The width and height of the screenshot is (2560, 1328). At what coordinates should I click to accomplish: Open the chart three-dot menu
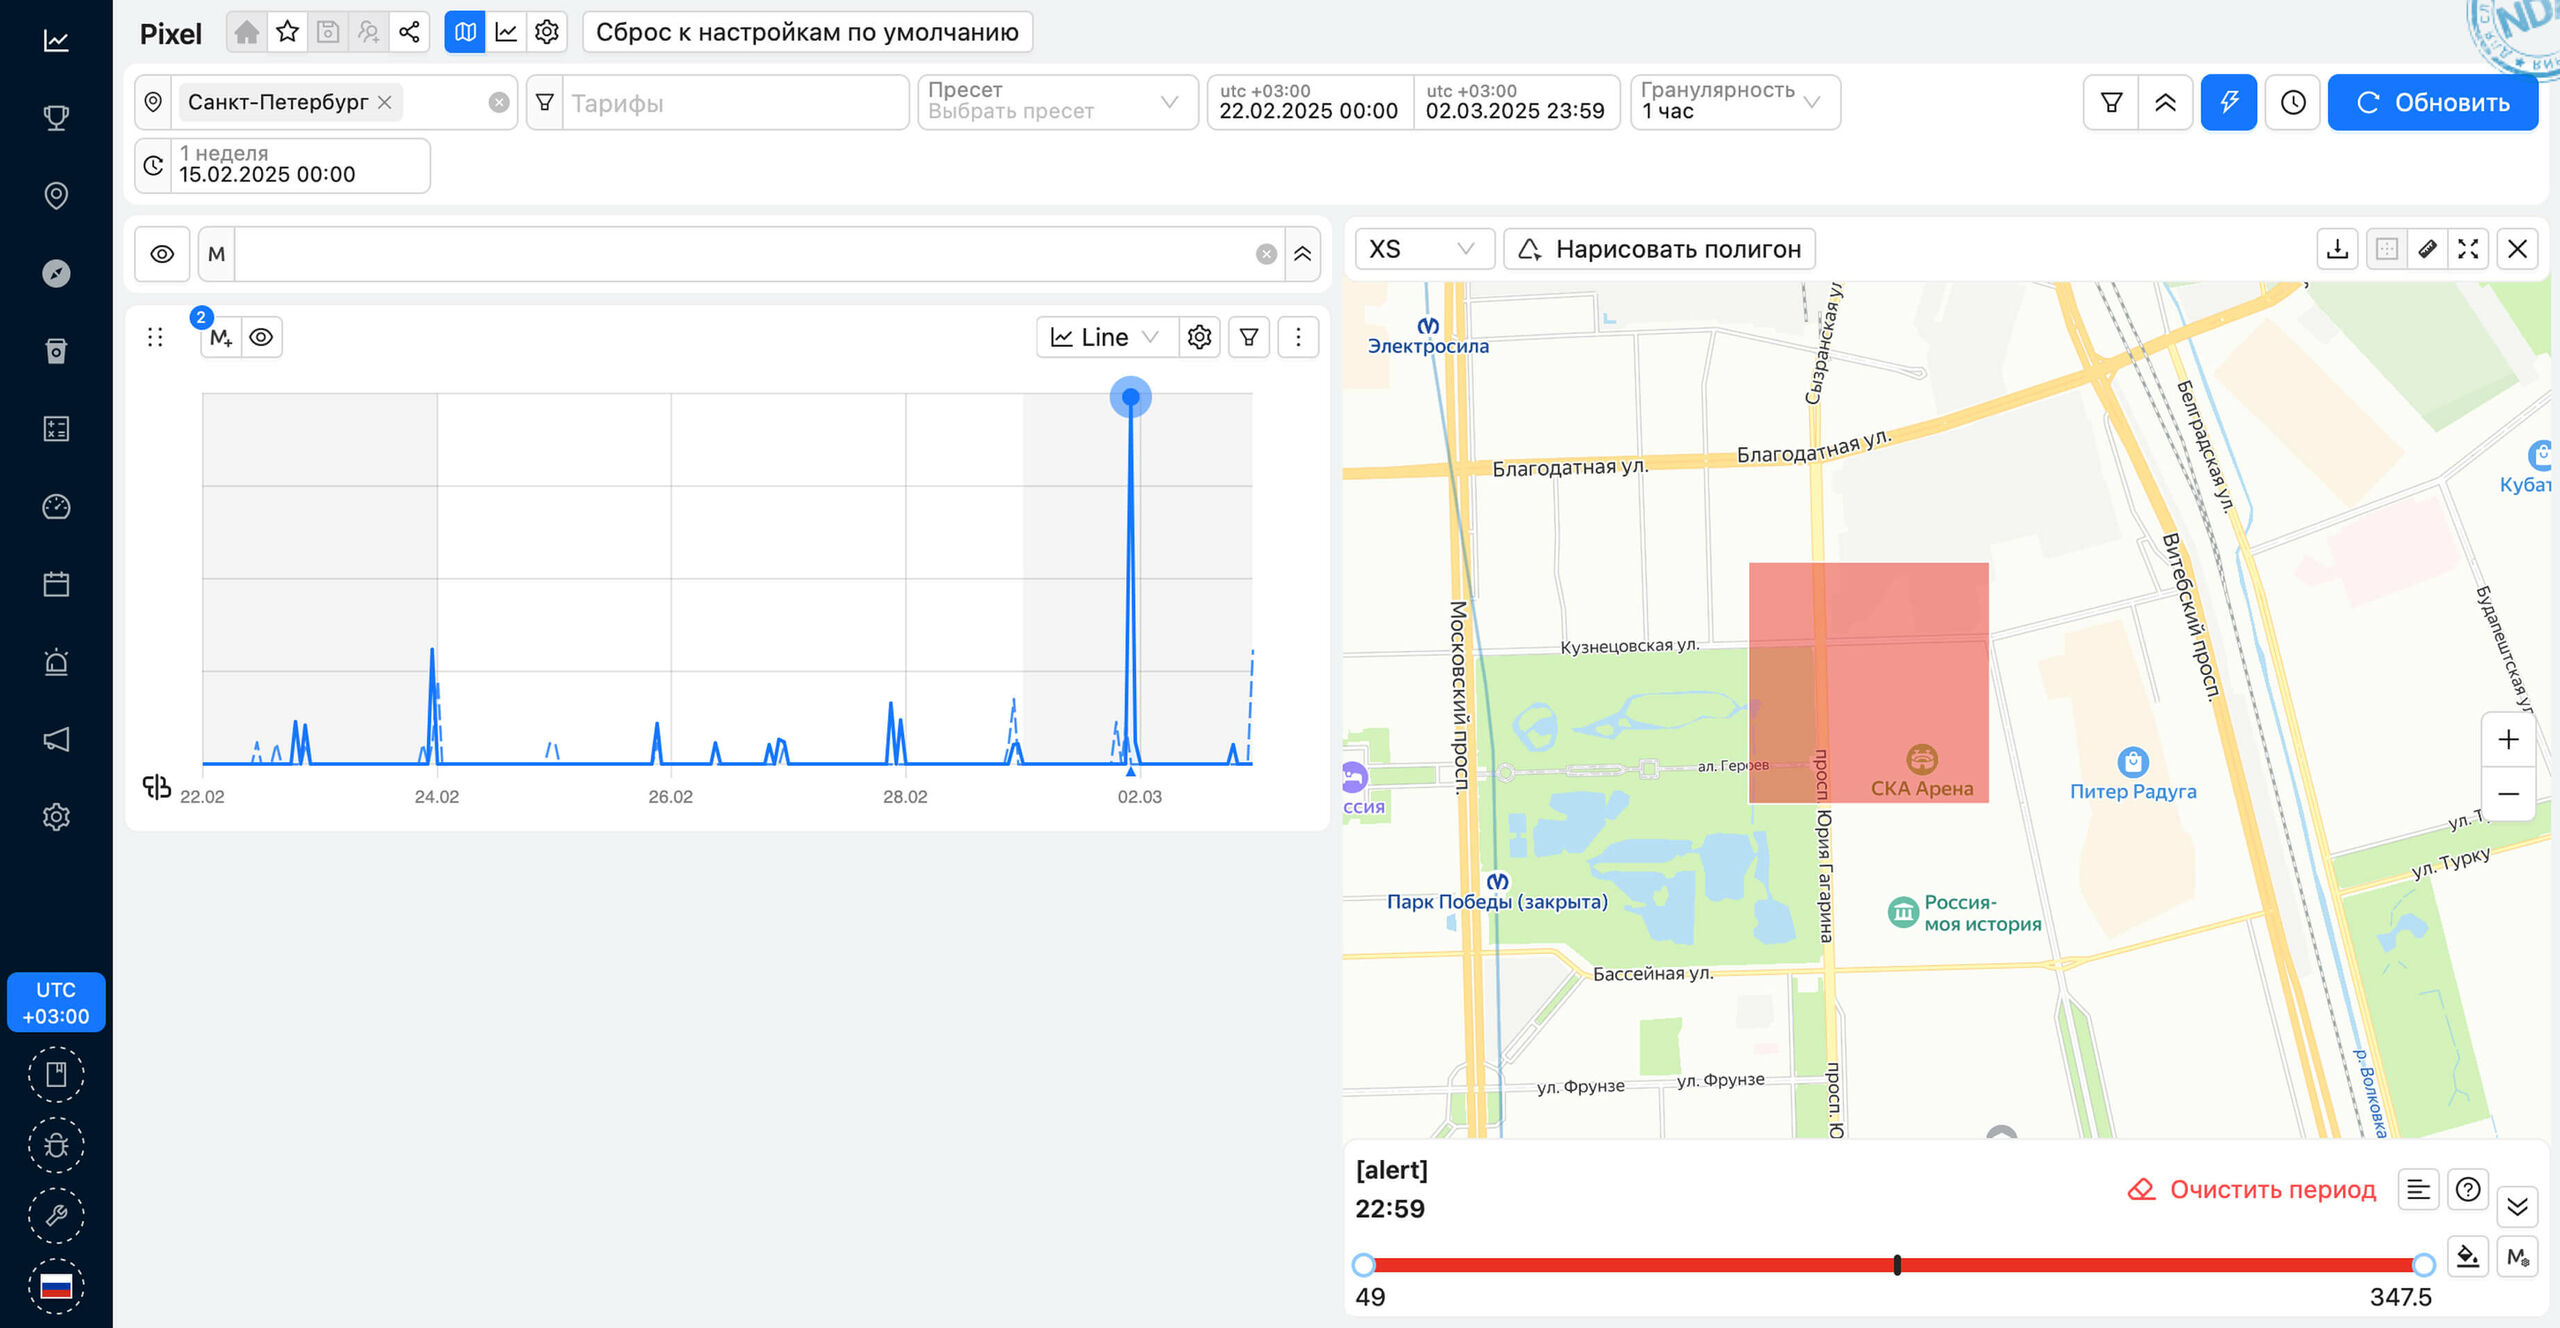click(x=1298, y=337)
